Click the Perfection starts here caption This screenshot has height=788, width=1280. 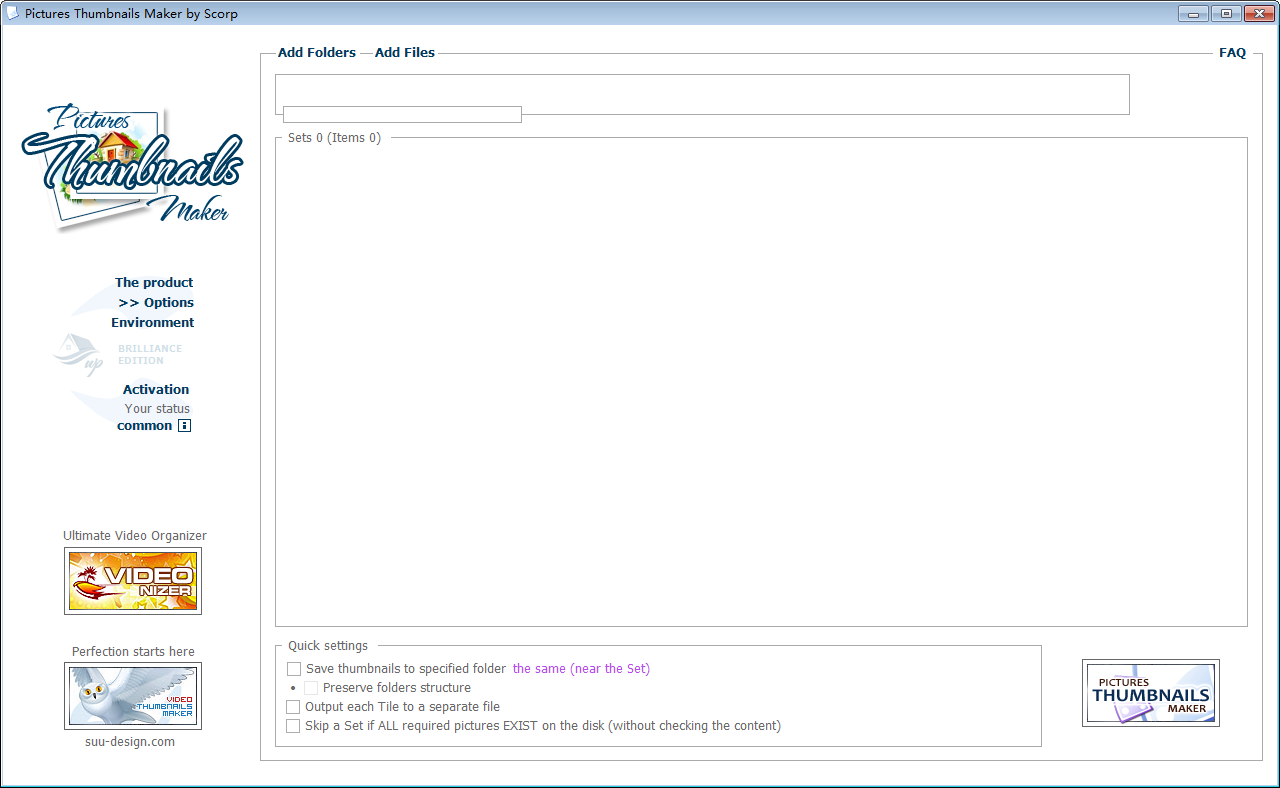(x=134, y=652)
